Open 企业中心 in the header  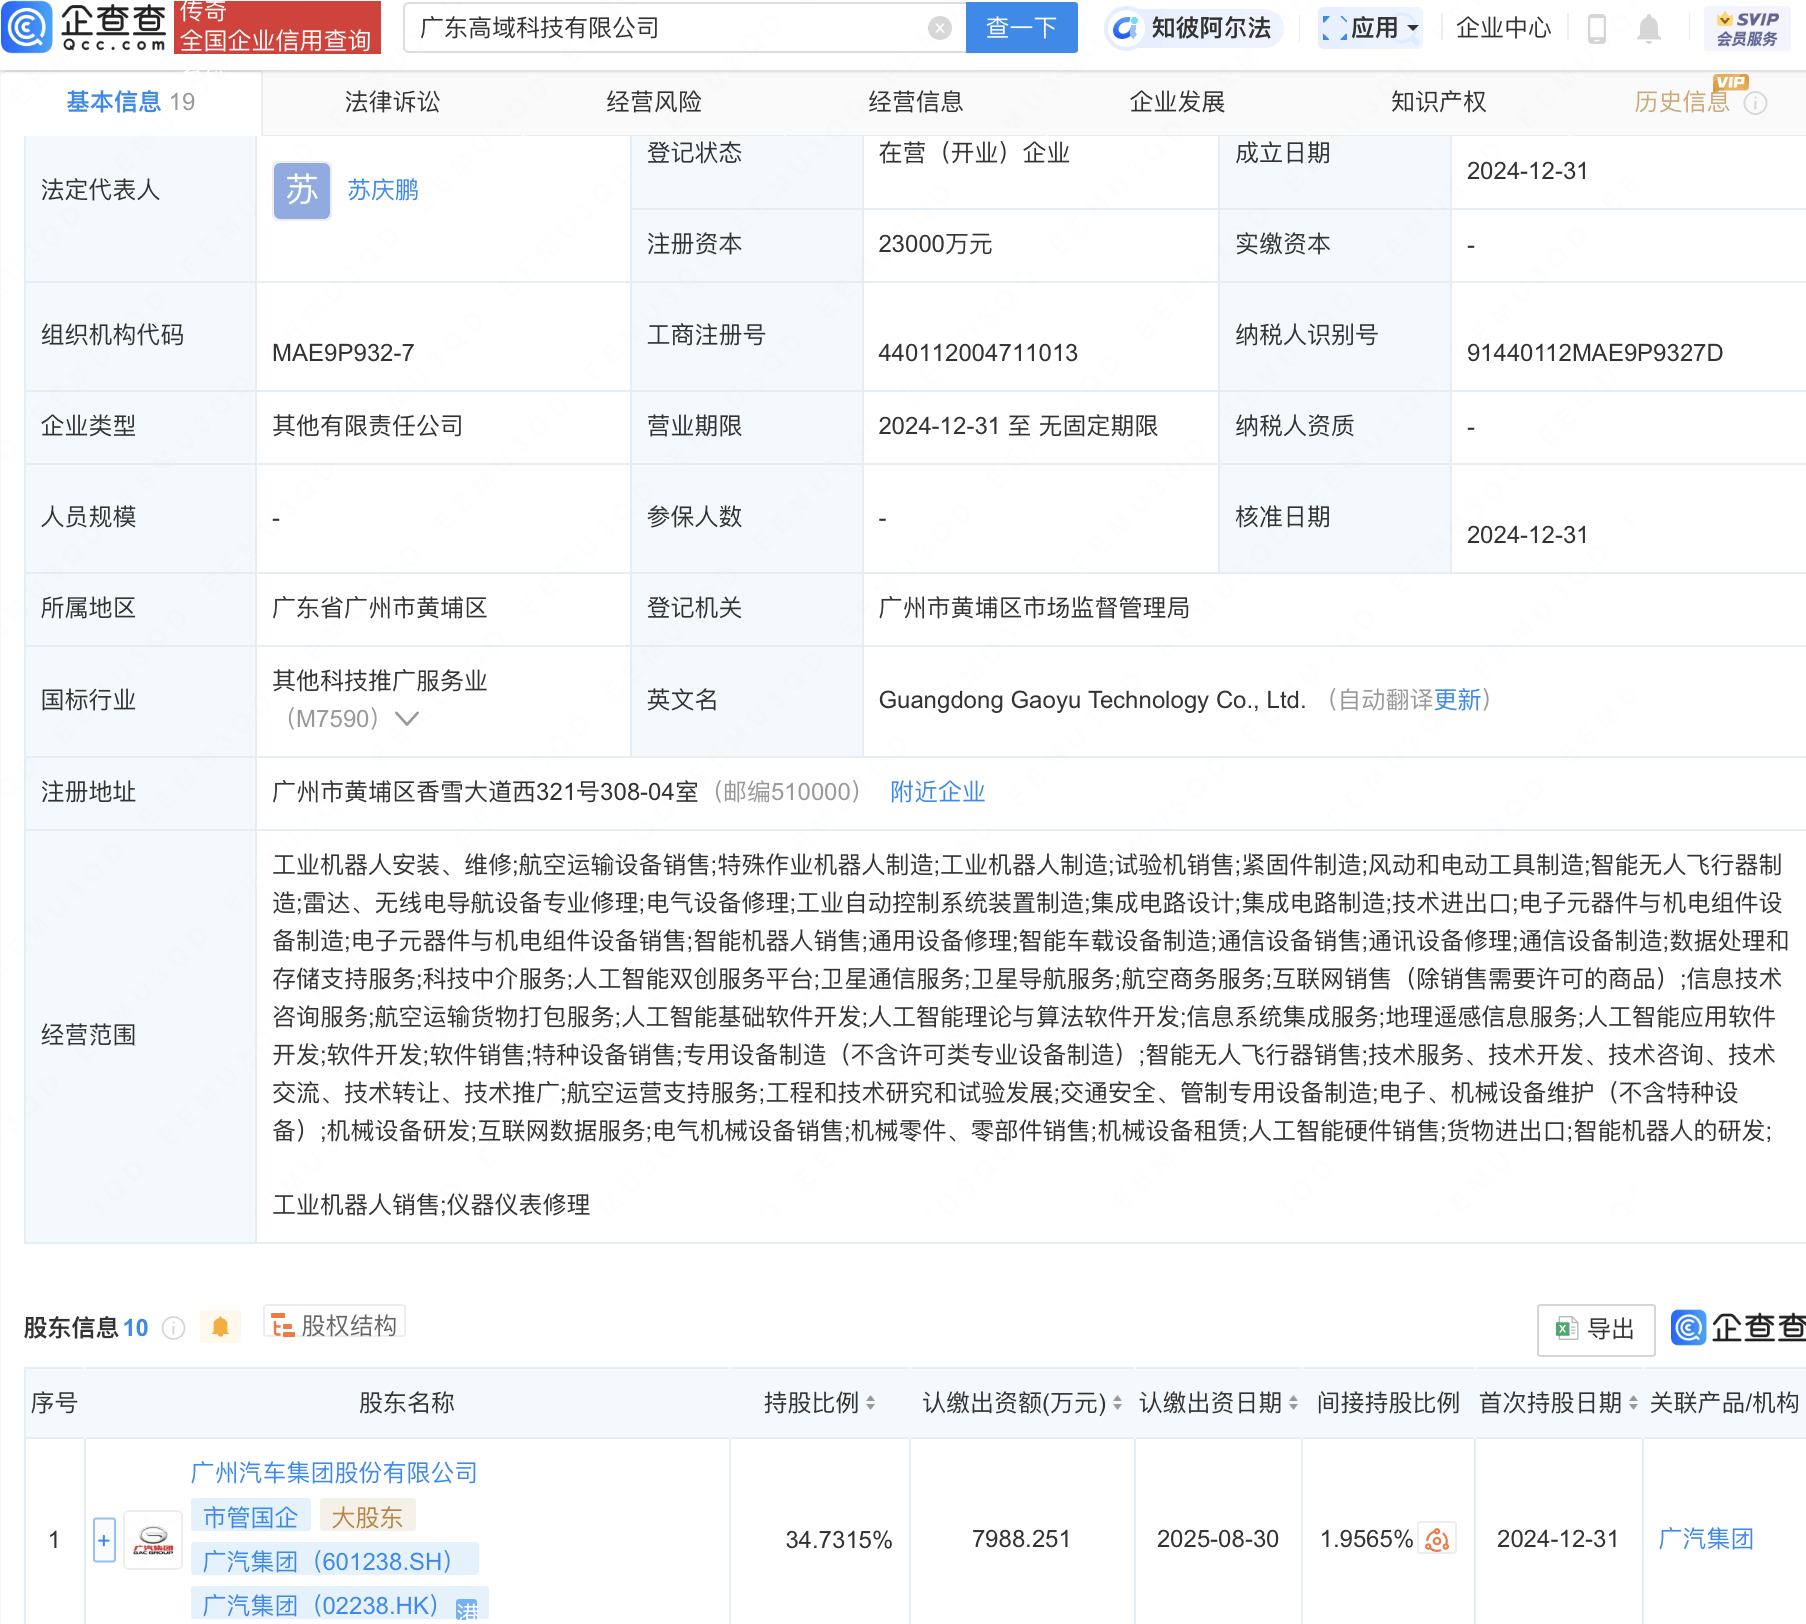pos(1503,28)
